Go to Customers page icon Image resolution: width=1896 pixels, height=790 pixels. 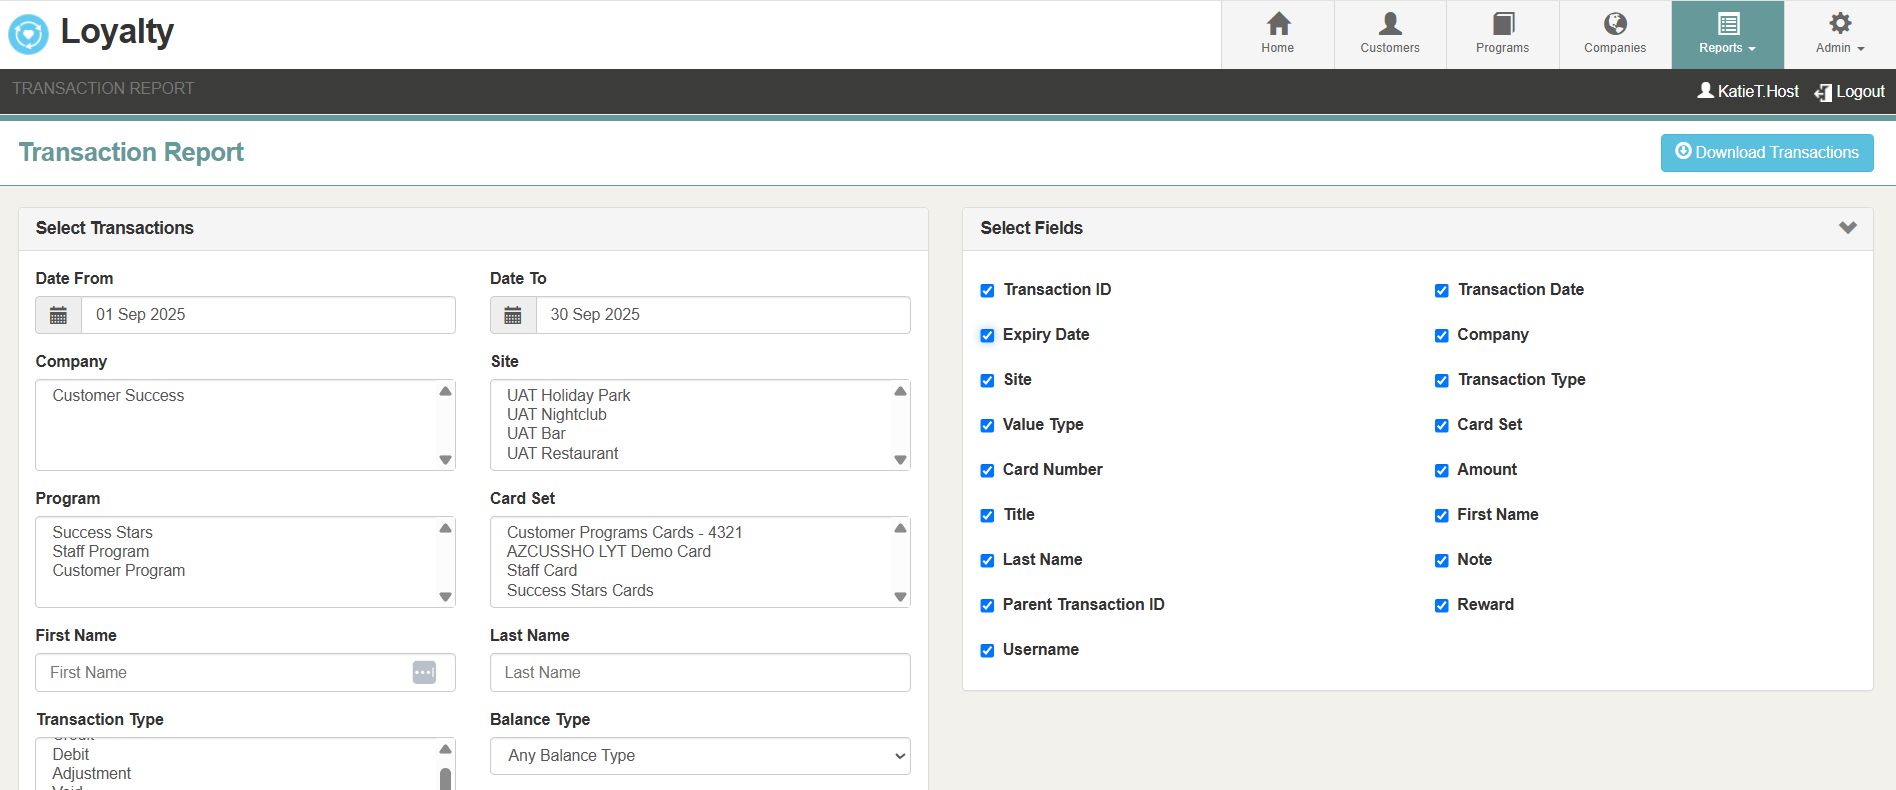1389,24
